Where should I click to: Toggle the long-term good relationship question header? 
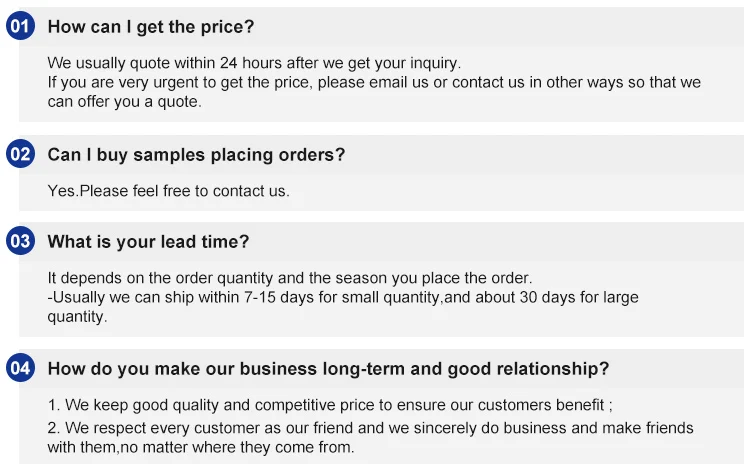click(x=328, y=369)
